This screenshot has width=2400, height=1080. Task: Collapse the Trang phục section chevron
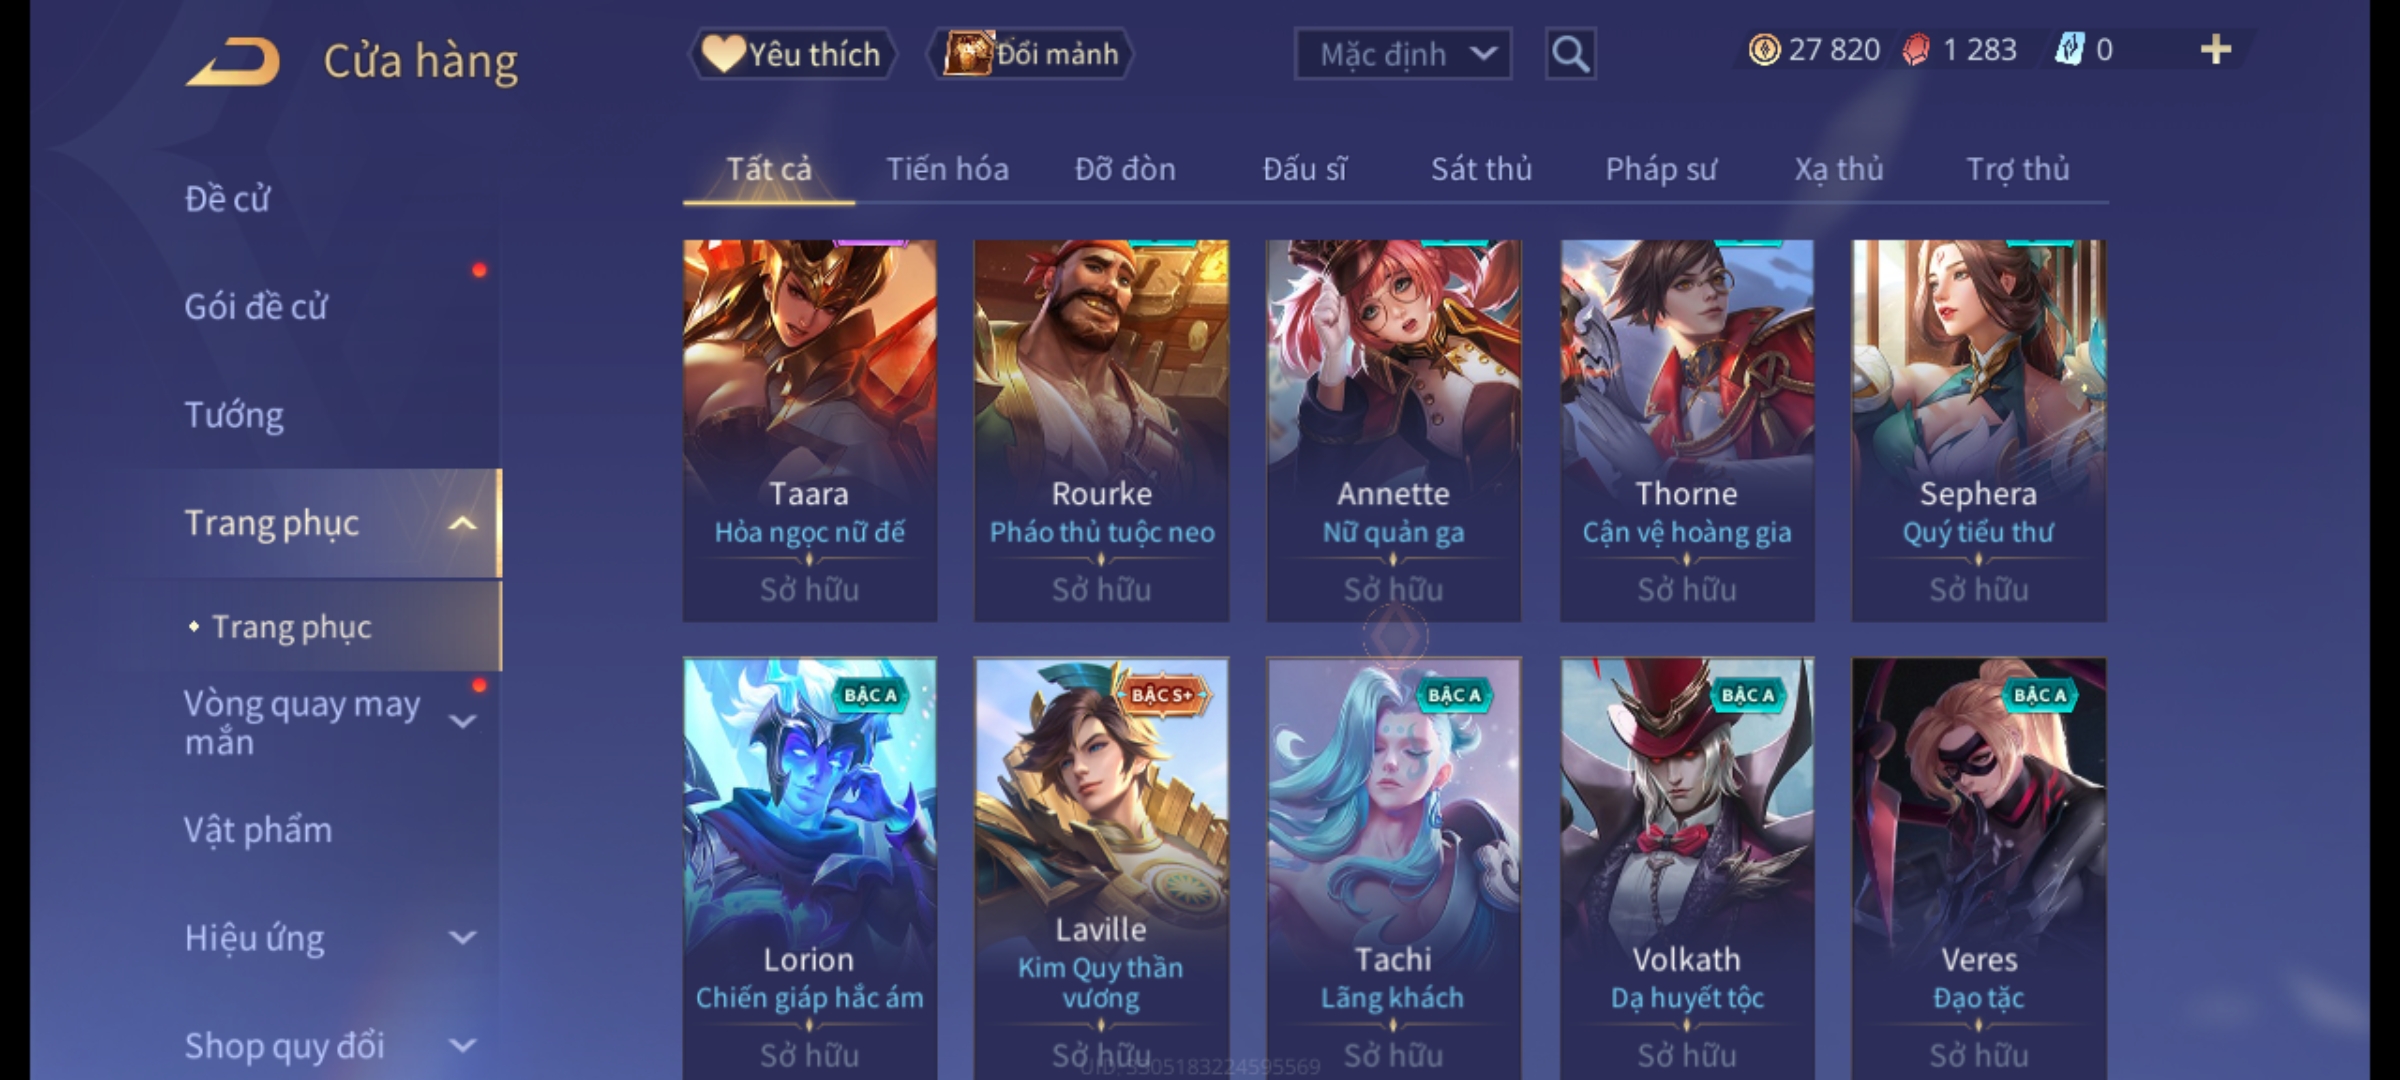tap(463, 523)
